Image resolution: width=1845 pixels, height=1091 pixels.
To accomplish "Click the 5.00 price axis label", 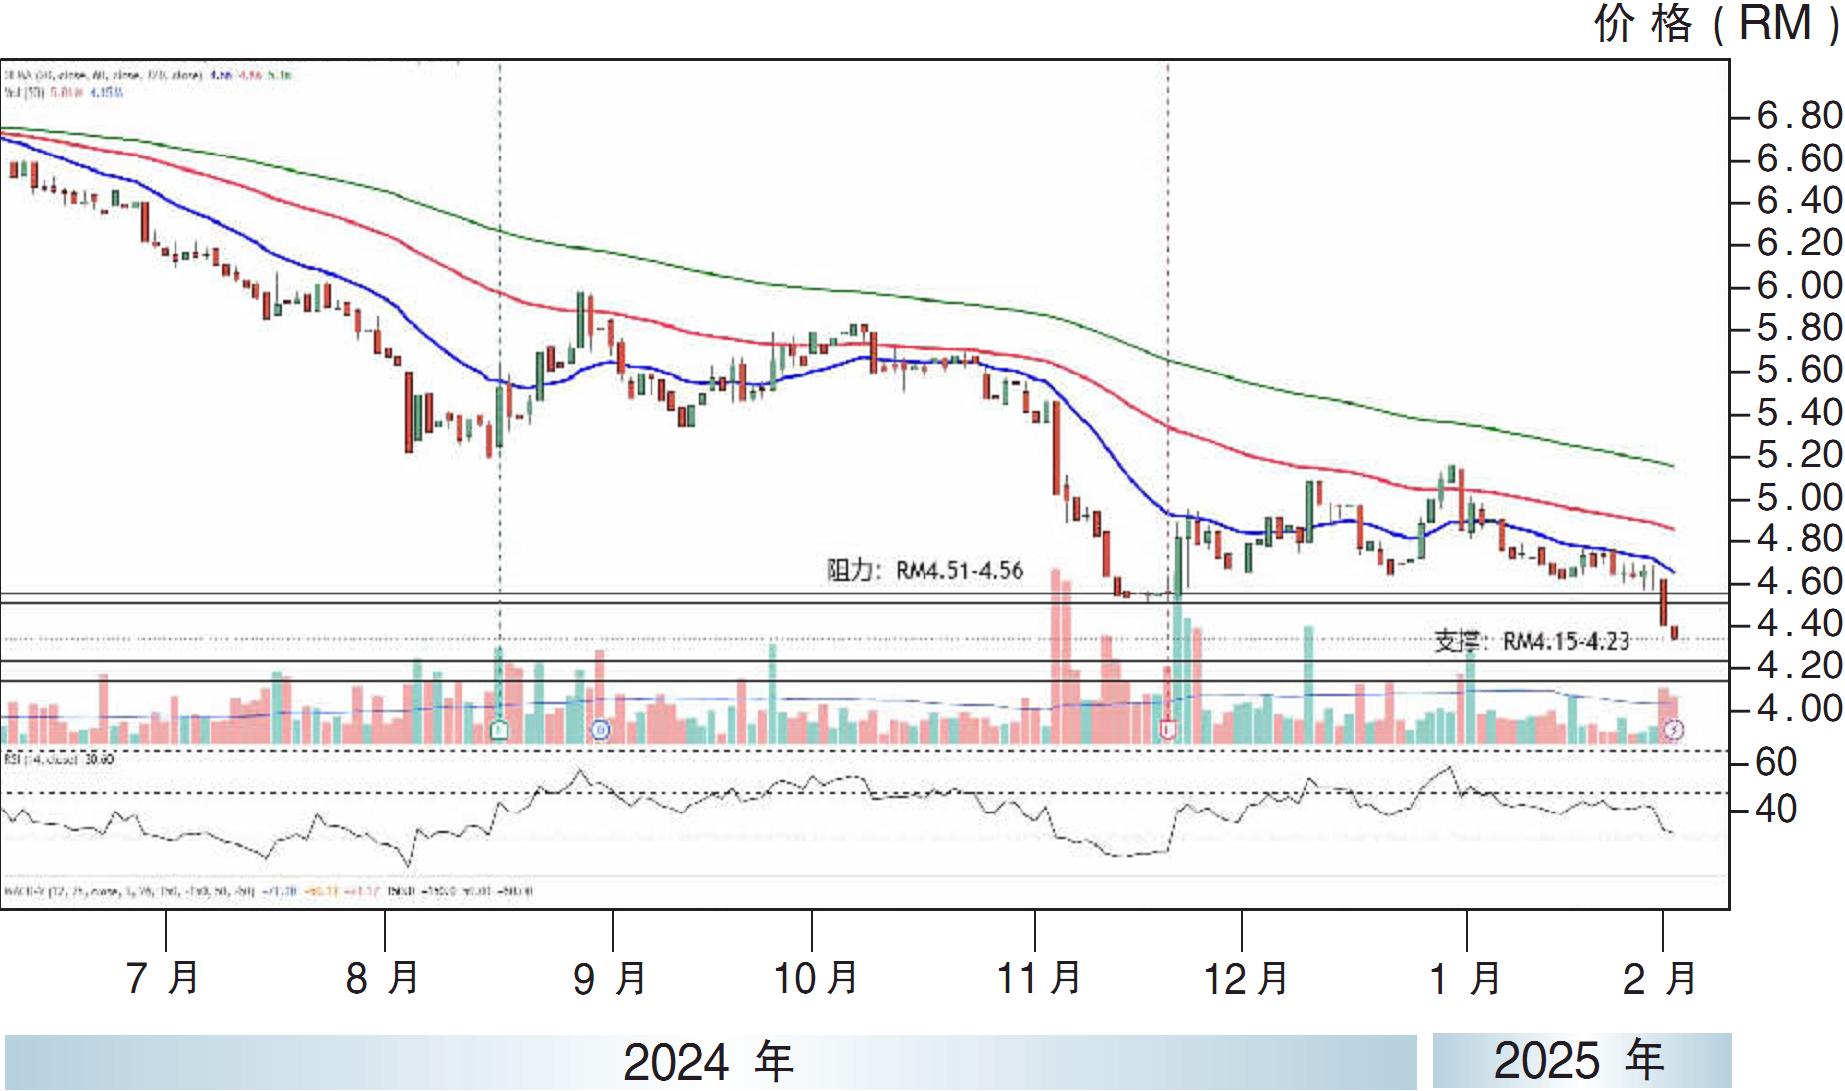I will pyautogui.click(x=1800, y=497).
